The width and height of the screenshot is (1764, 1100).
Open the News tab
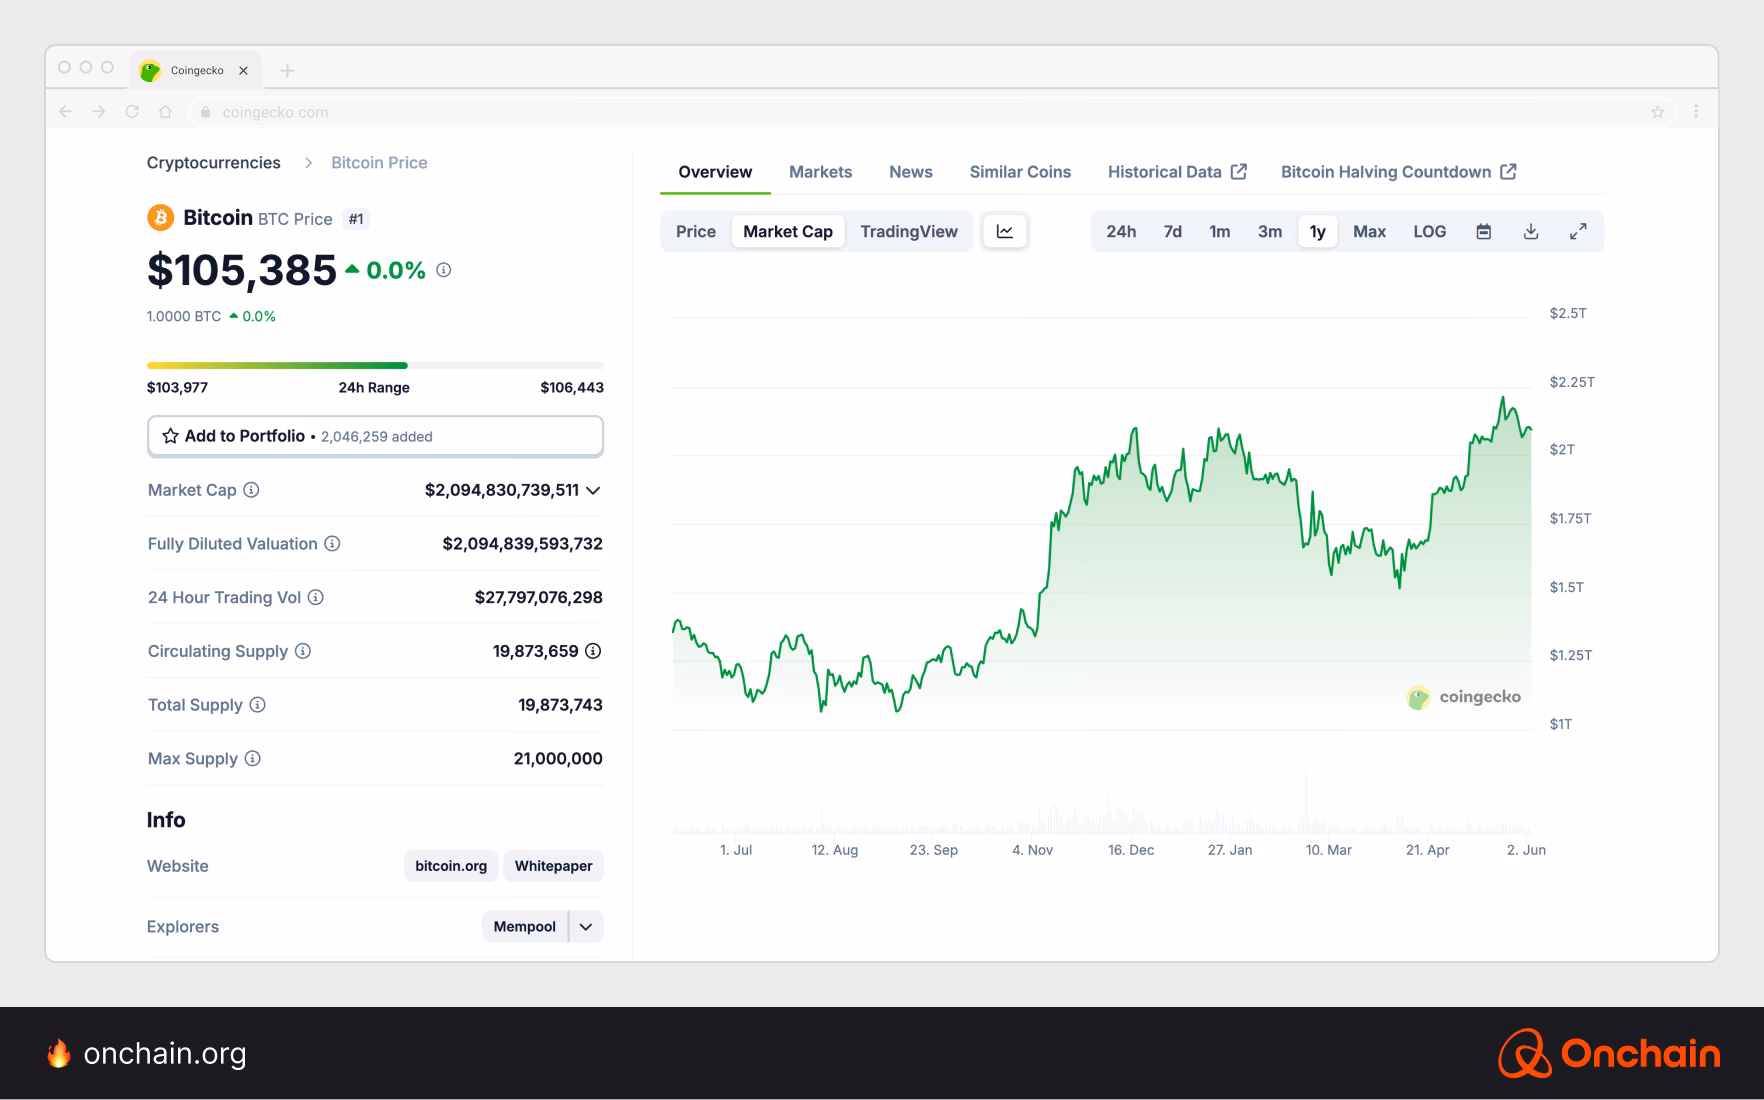click(x=910, y=171)
